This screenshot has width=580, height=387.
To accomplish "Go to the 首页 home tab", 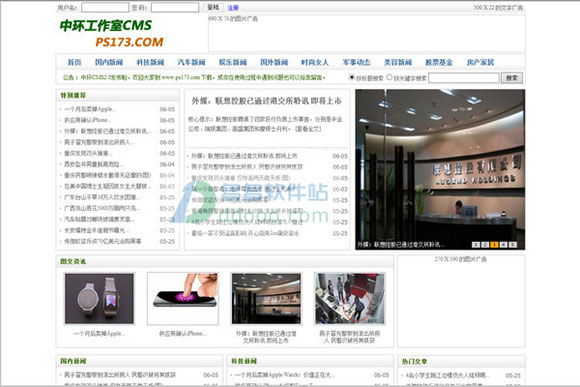I will (x=74, y=62).
